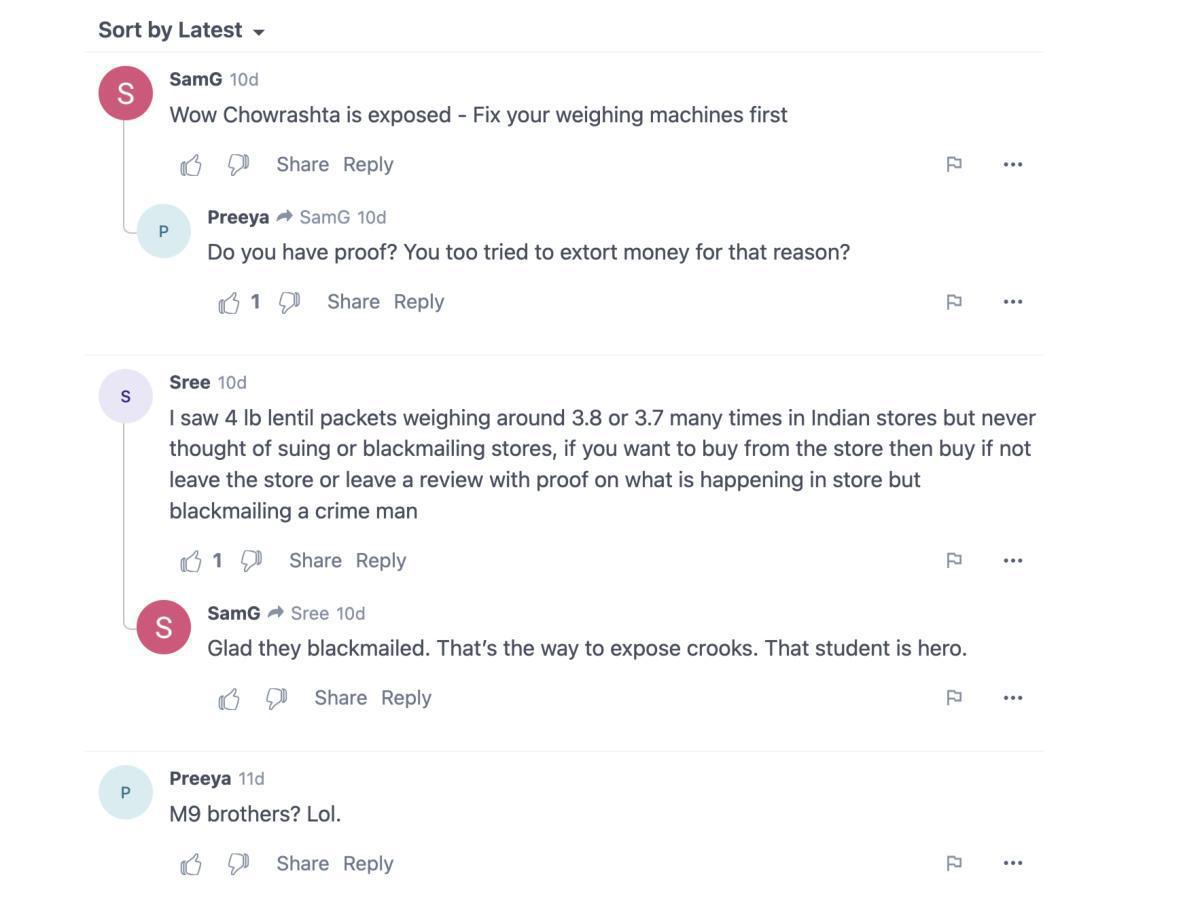Upvote Preeya's "M9 brothers" comment

coord(191,864)
